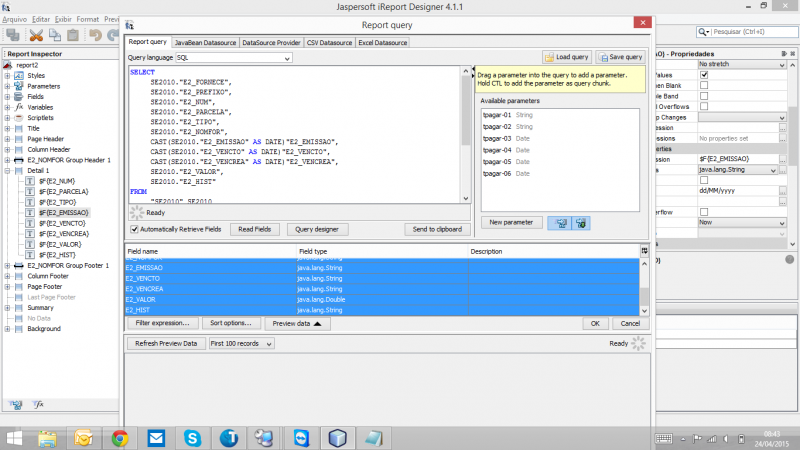Open the Format menu

click(88, 19)
